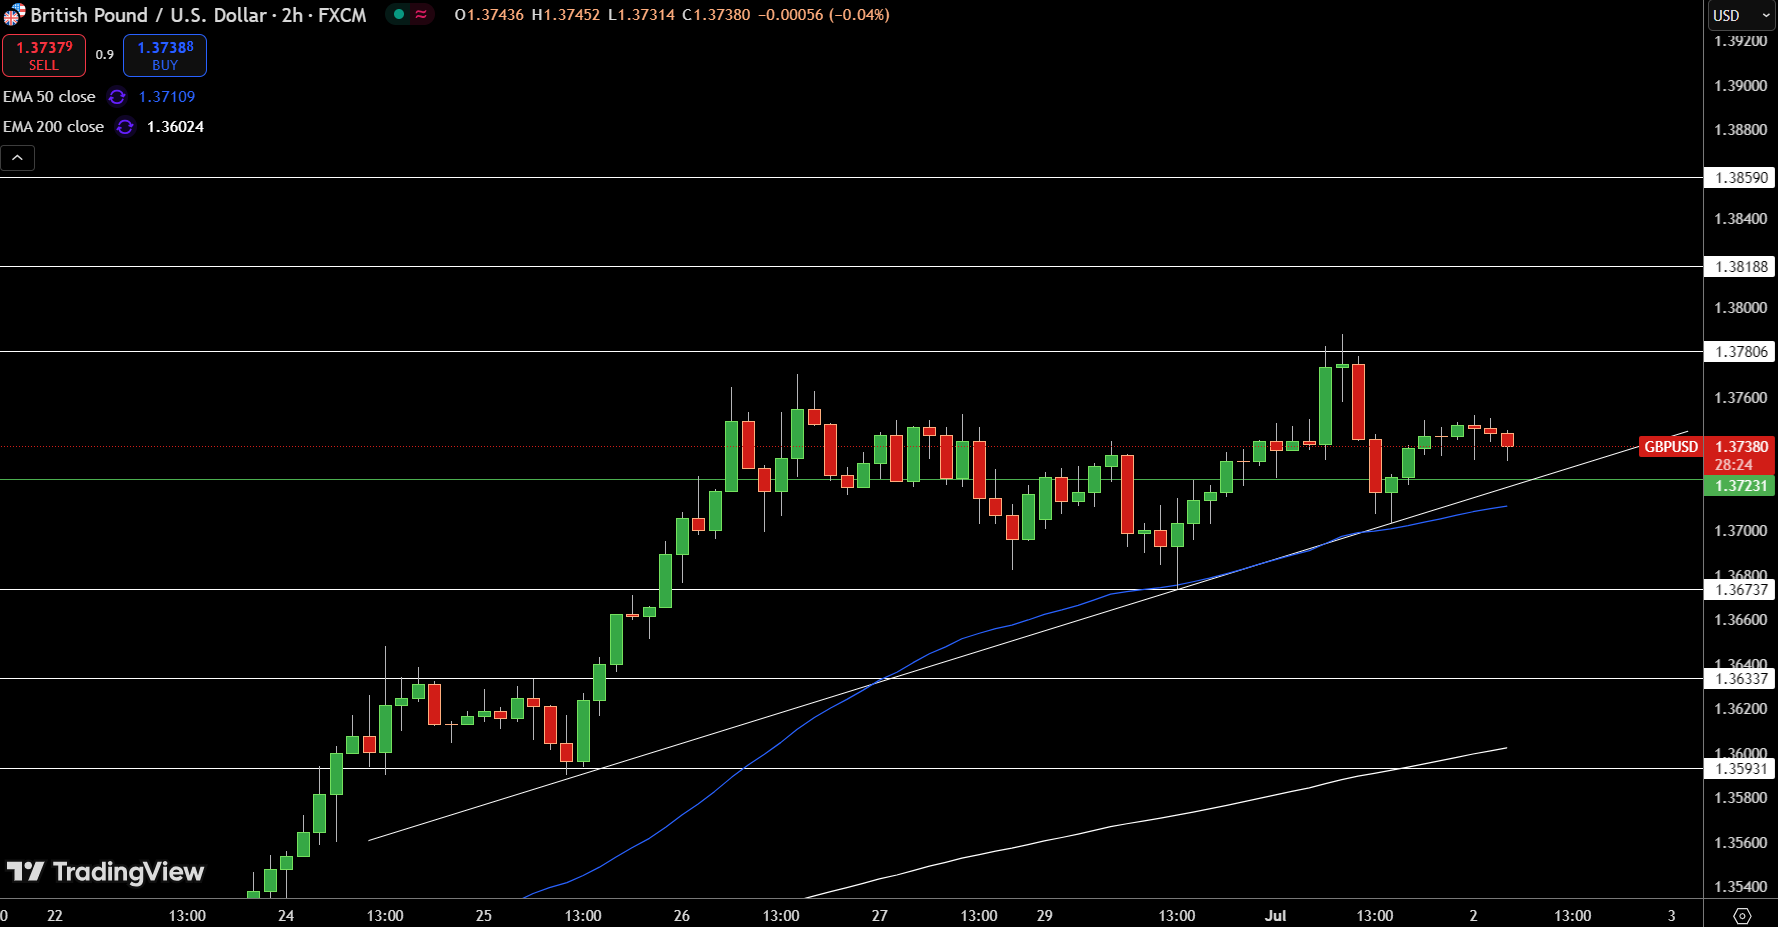Click the open value O1.37436 in the header

(489, 15)
